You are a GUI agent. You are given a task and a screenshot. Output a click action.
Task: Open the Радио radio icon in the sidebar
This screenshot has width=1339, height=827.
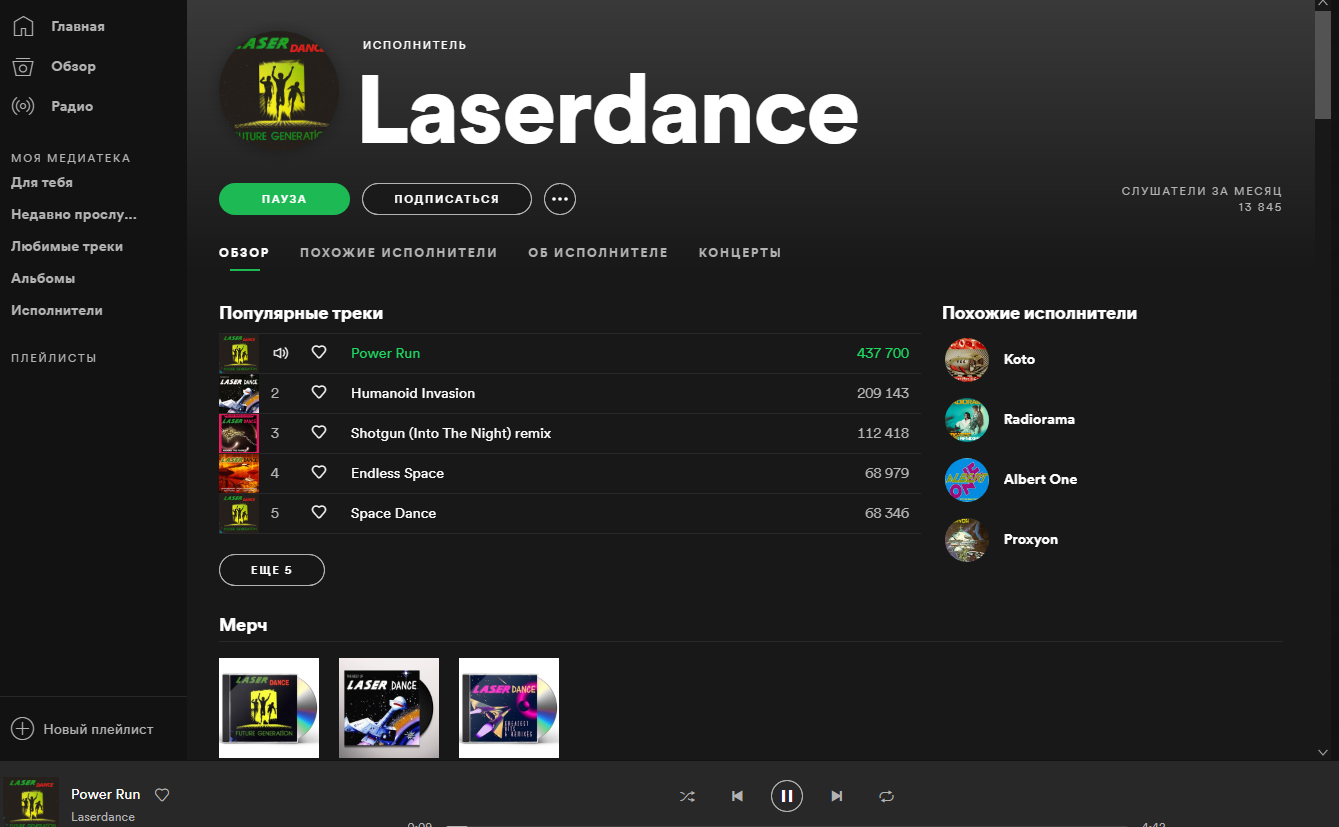pyautogui.click(x=23, y=106)
